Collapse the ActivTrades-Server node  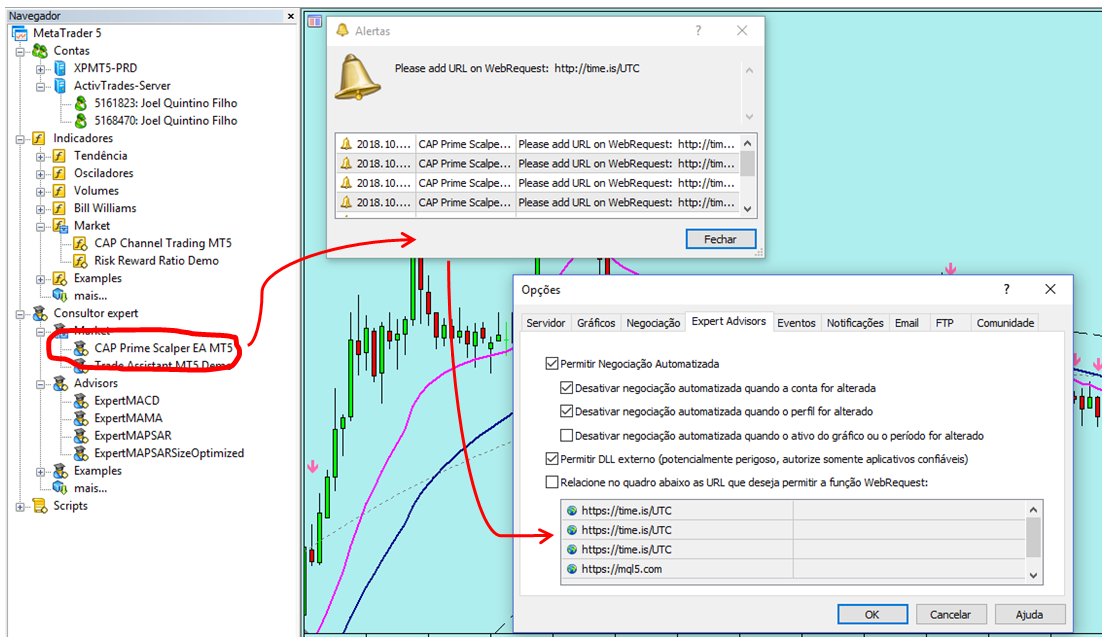point(41,87)
